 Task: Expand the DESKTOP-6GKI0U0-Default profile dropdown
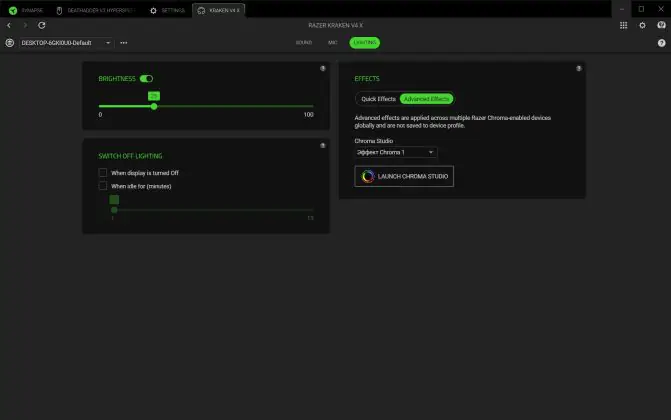[66, 43]
